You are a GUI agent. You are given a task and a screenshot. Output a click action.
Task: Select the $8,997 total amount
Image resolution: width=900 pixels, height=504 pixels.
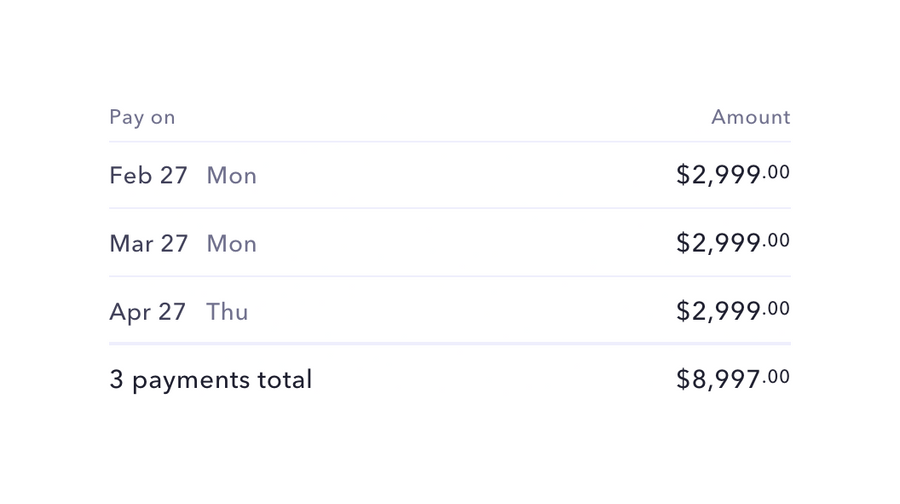[718, 379]
